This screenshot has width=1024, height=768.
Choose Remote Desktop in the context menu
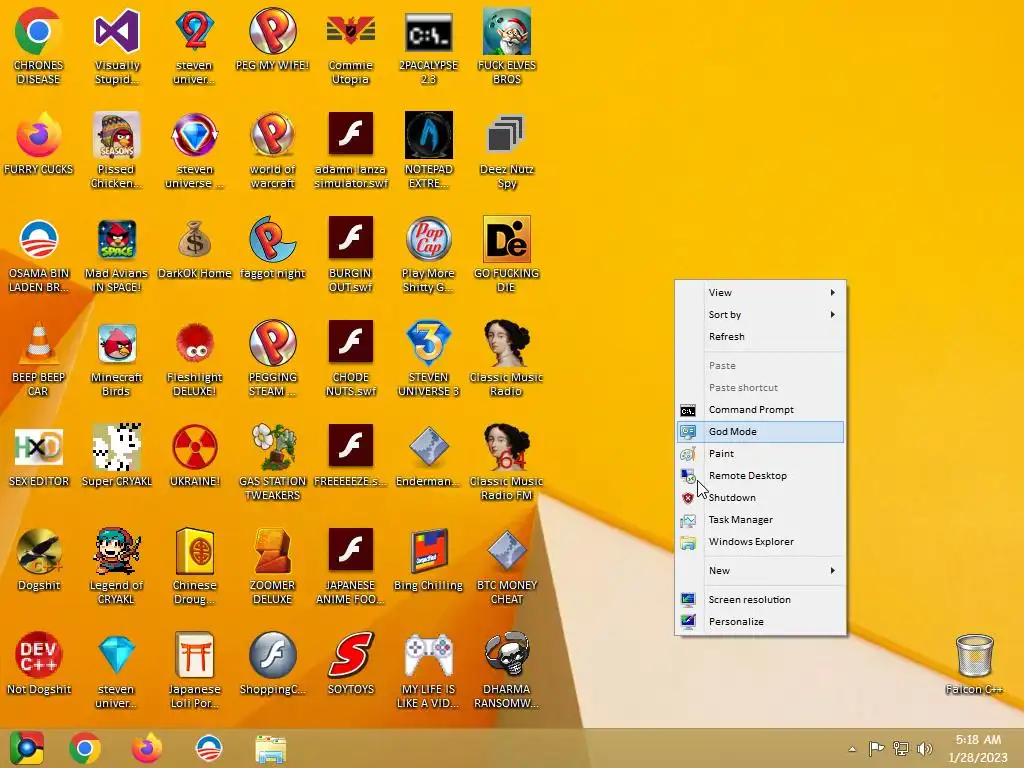click(760, 476)
